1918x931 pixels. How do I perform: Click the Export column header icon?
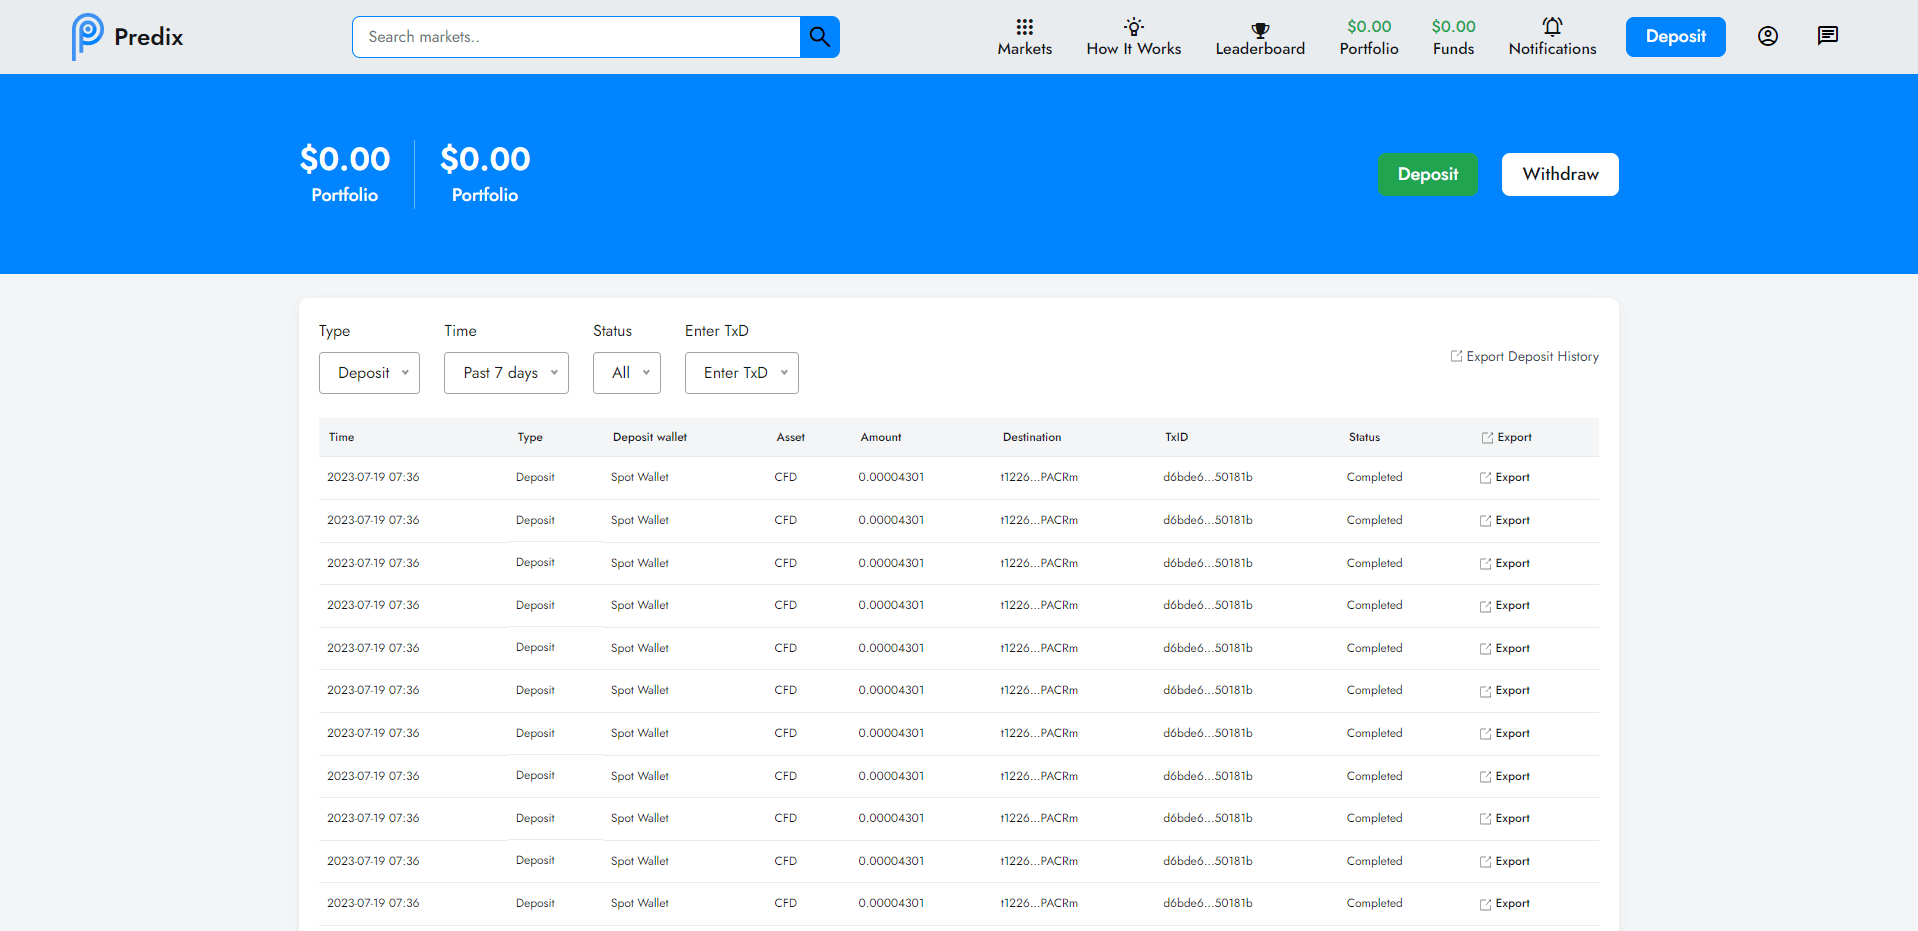coord(1488,438)
